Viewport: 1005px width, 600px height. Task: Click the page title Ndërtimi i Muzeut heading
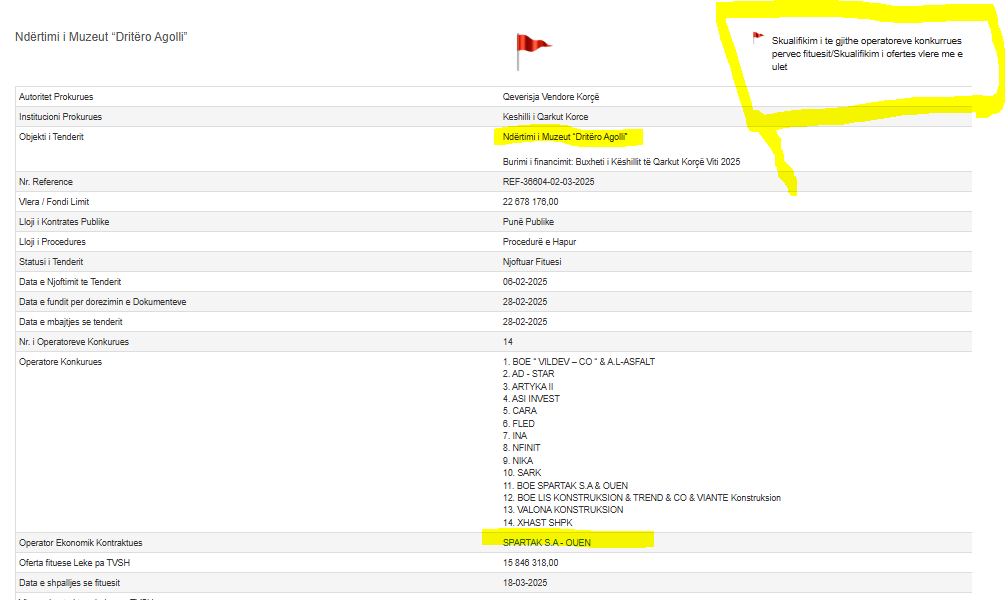coord(102,37)
